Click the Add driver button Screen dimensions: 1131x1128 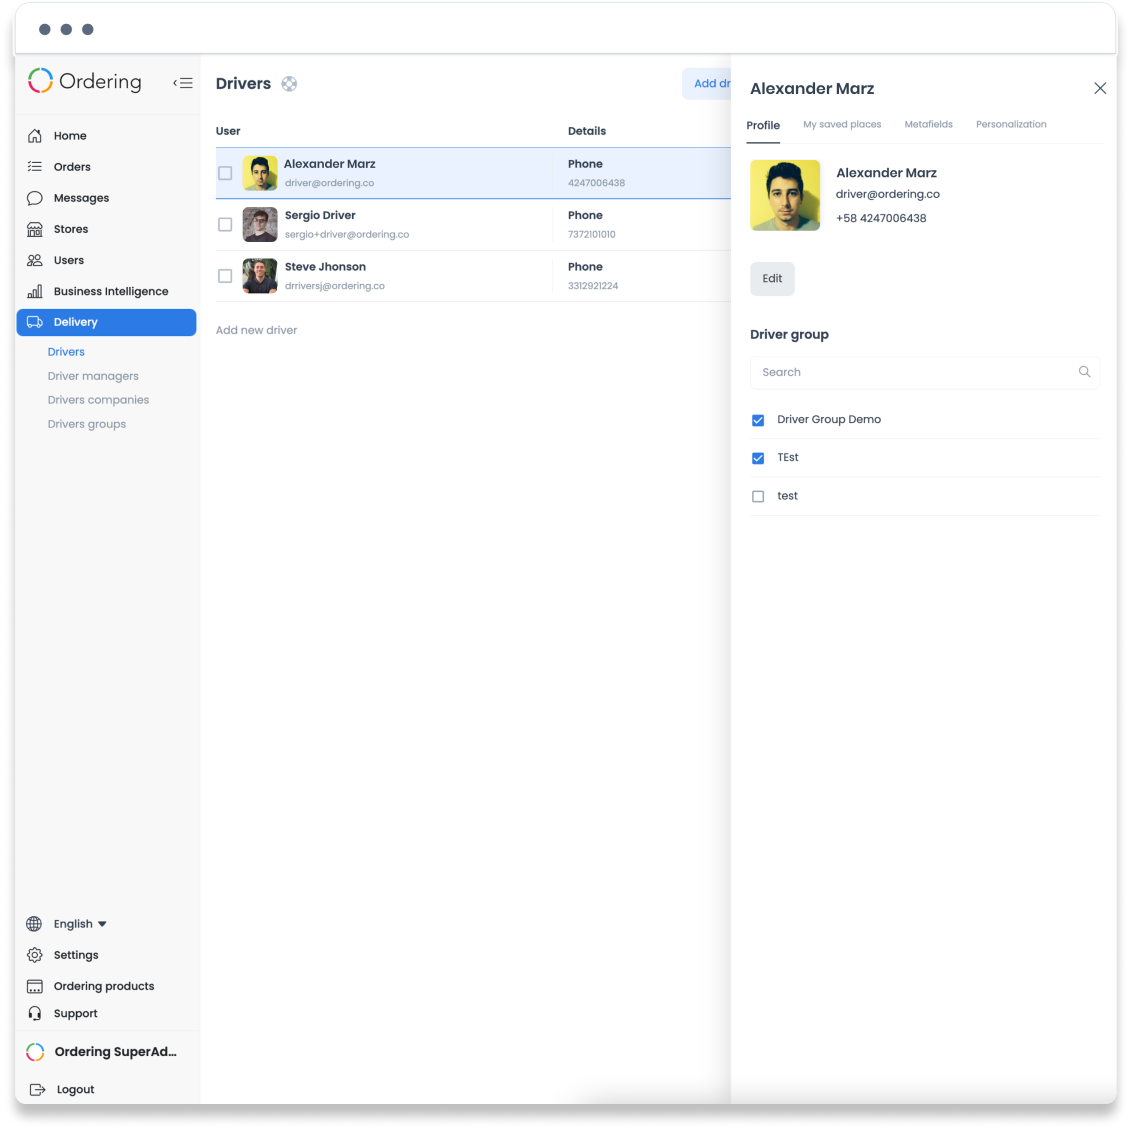708,84
